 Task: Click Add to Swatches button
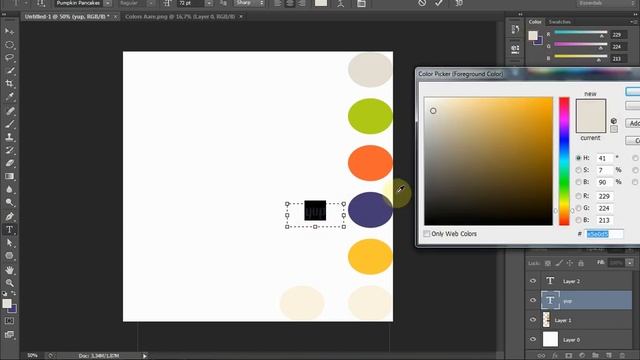633,123
